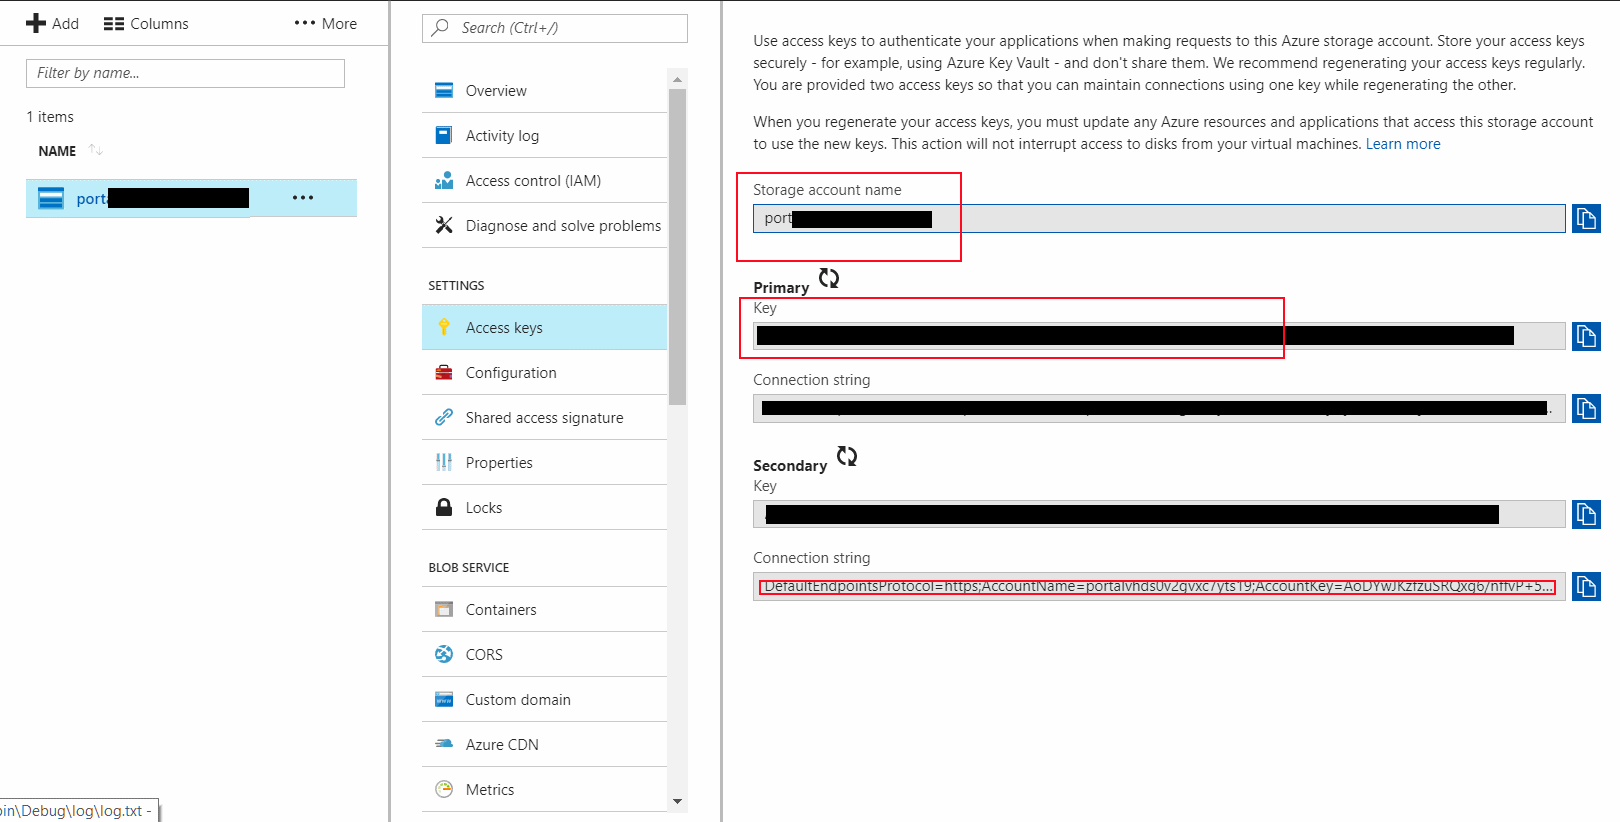This screenshot has height=822, width=1620.
Task: Click the Activity log book icon
Action: [444, 135]
